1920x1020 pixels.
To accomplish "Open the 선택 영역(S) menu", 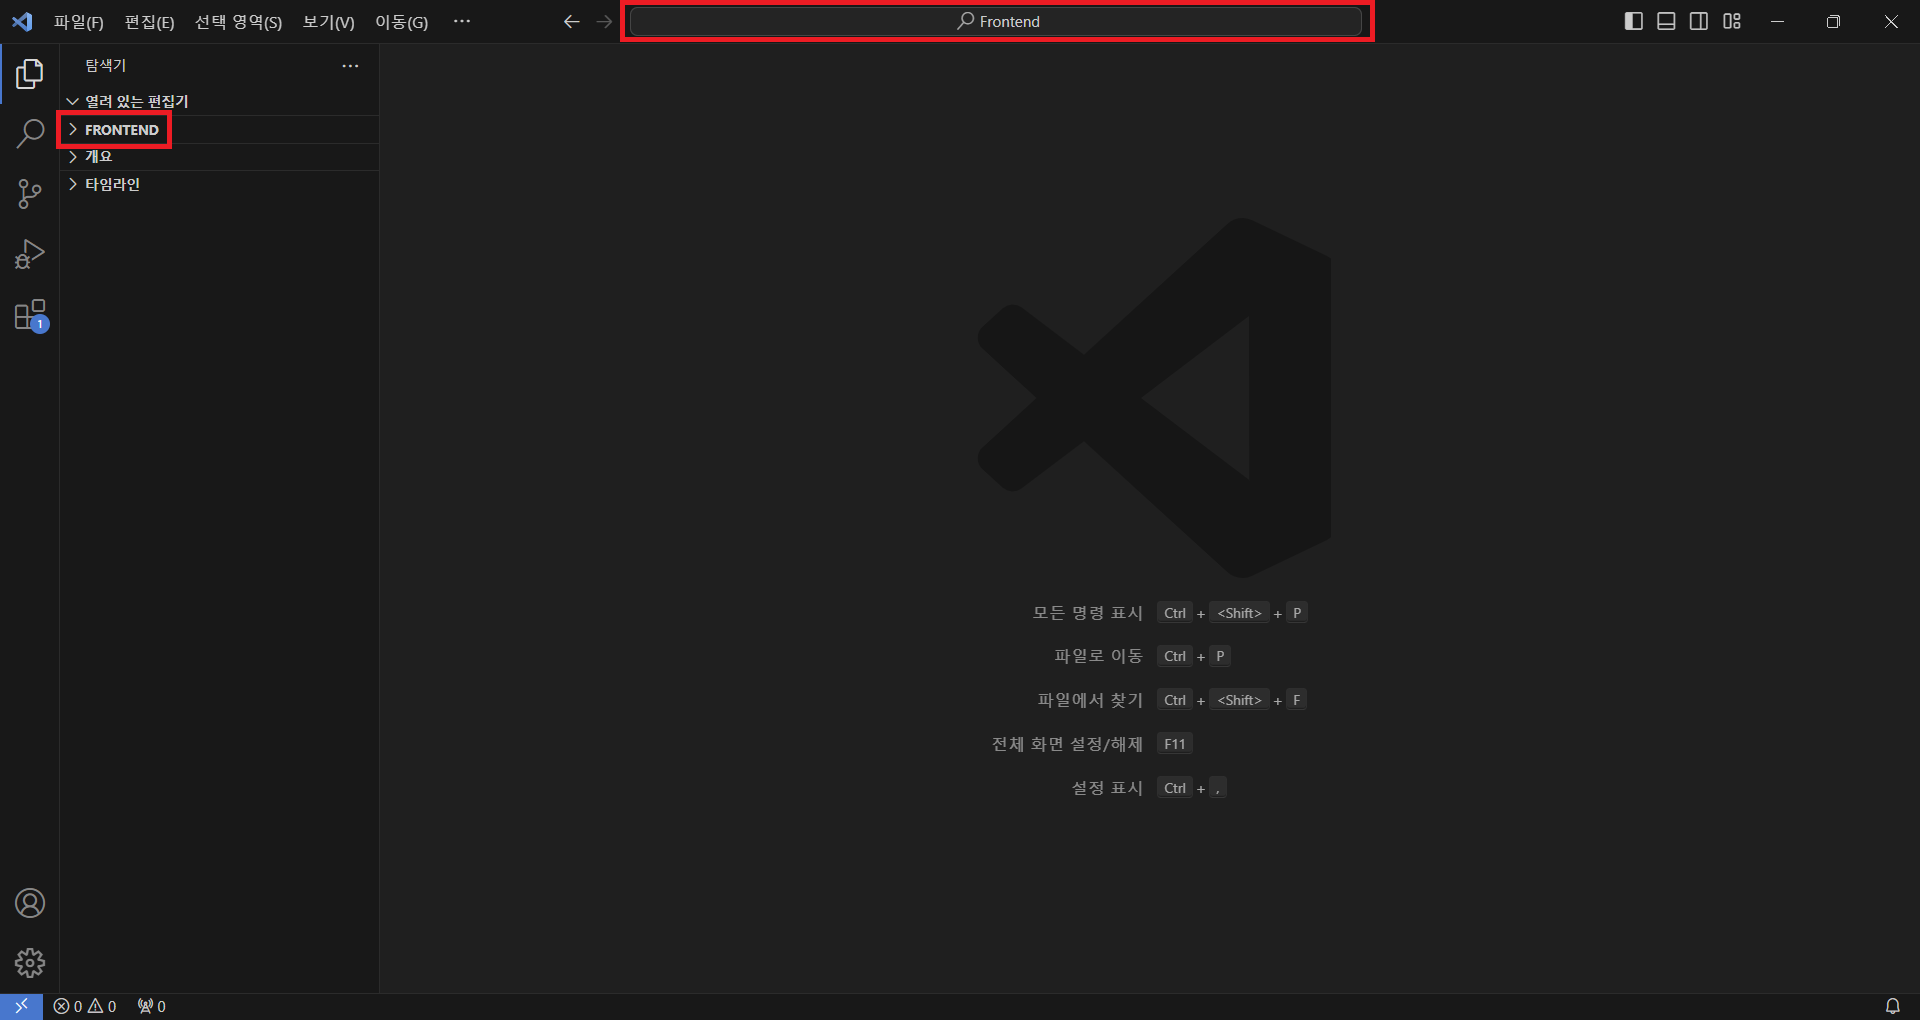I will (x=238, y=22).
